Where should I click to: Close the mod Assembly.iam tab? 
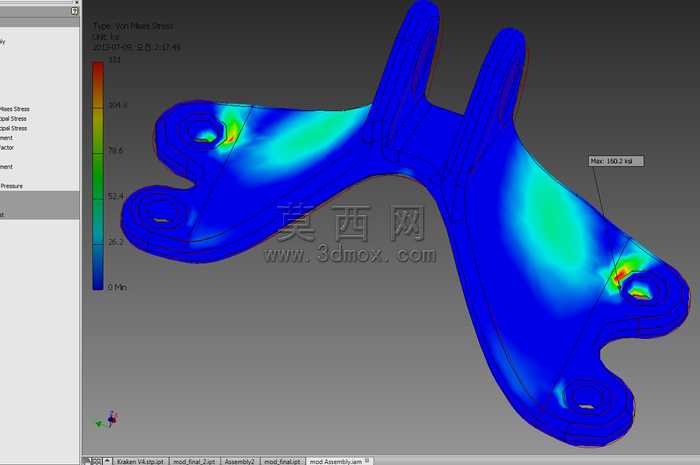click(x=368, y=461)
